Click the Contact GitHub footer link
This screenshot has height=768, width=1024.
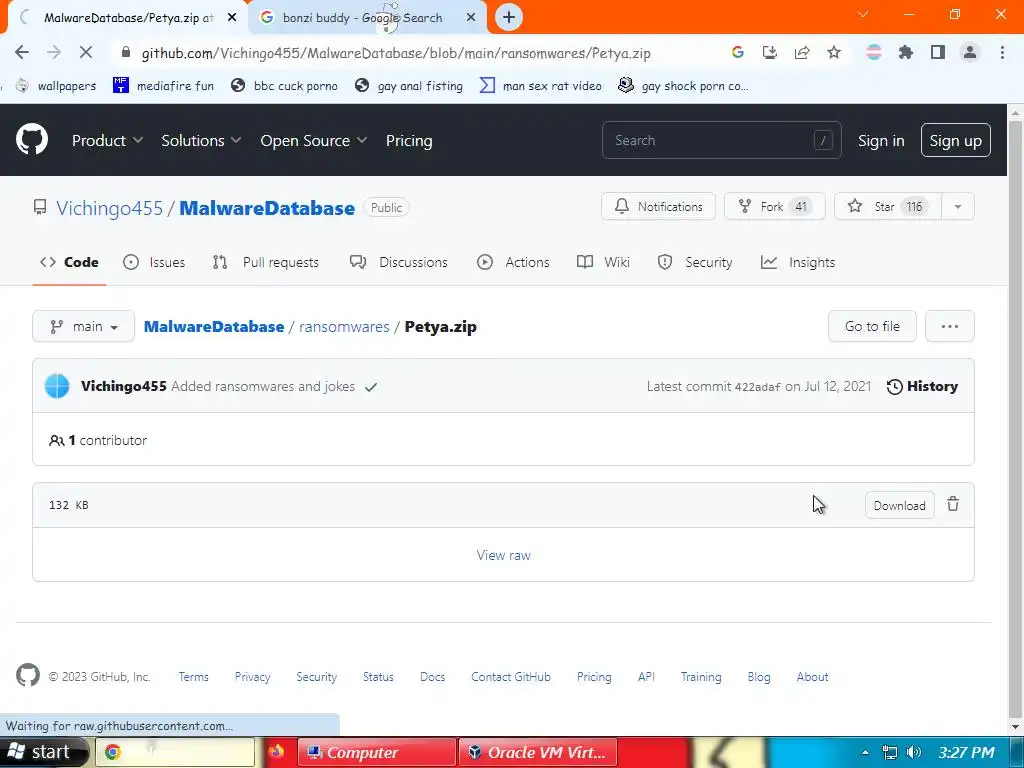pos(511,677)
